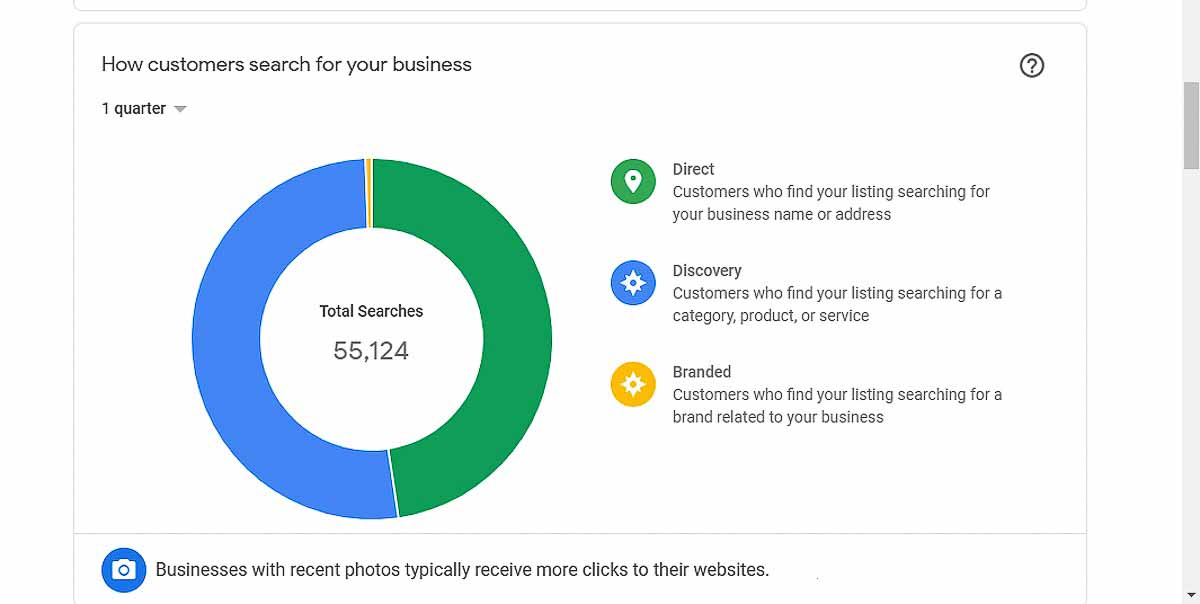Click the Discovery category description text
The height and width of the screenshot is (604, 1200).
(837, 304)
